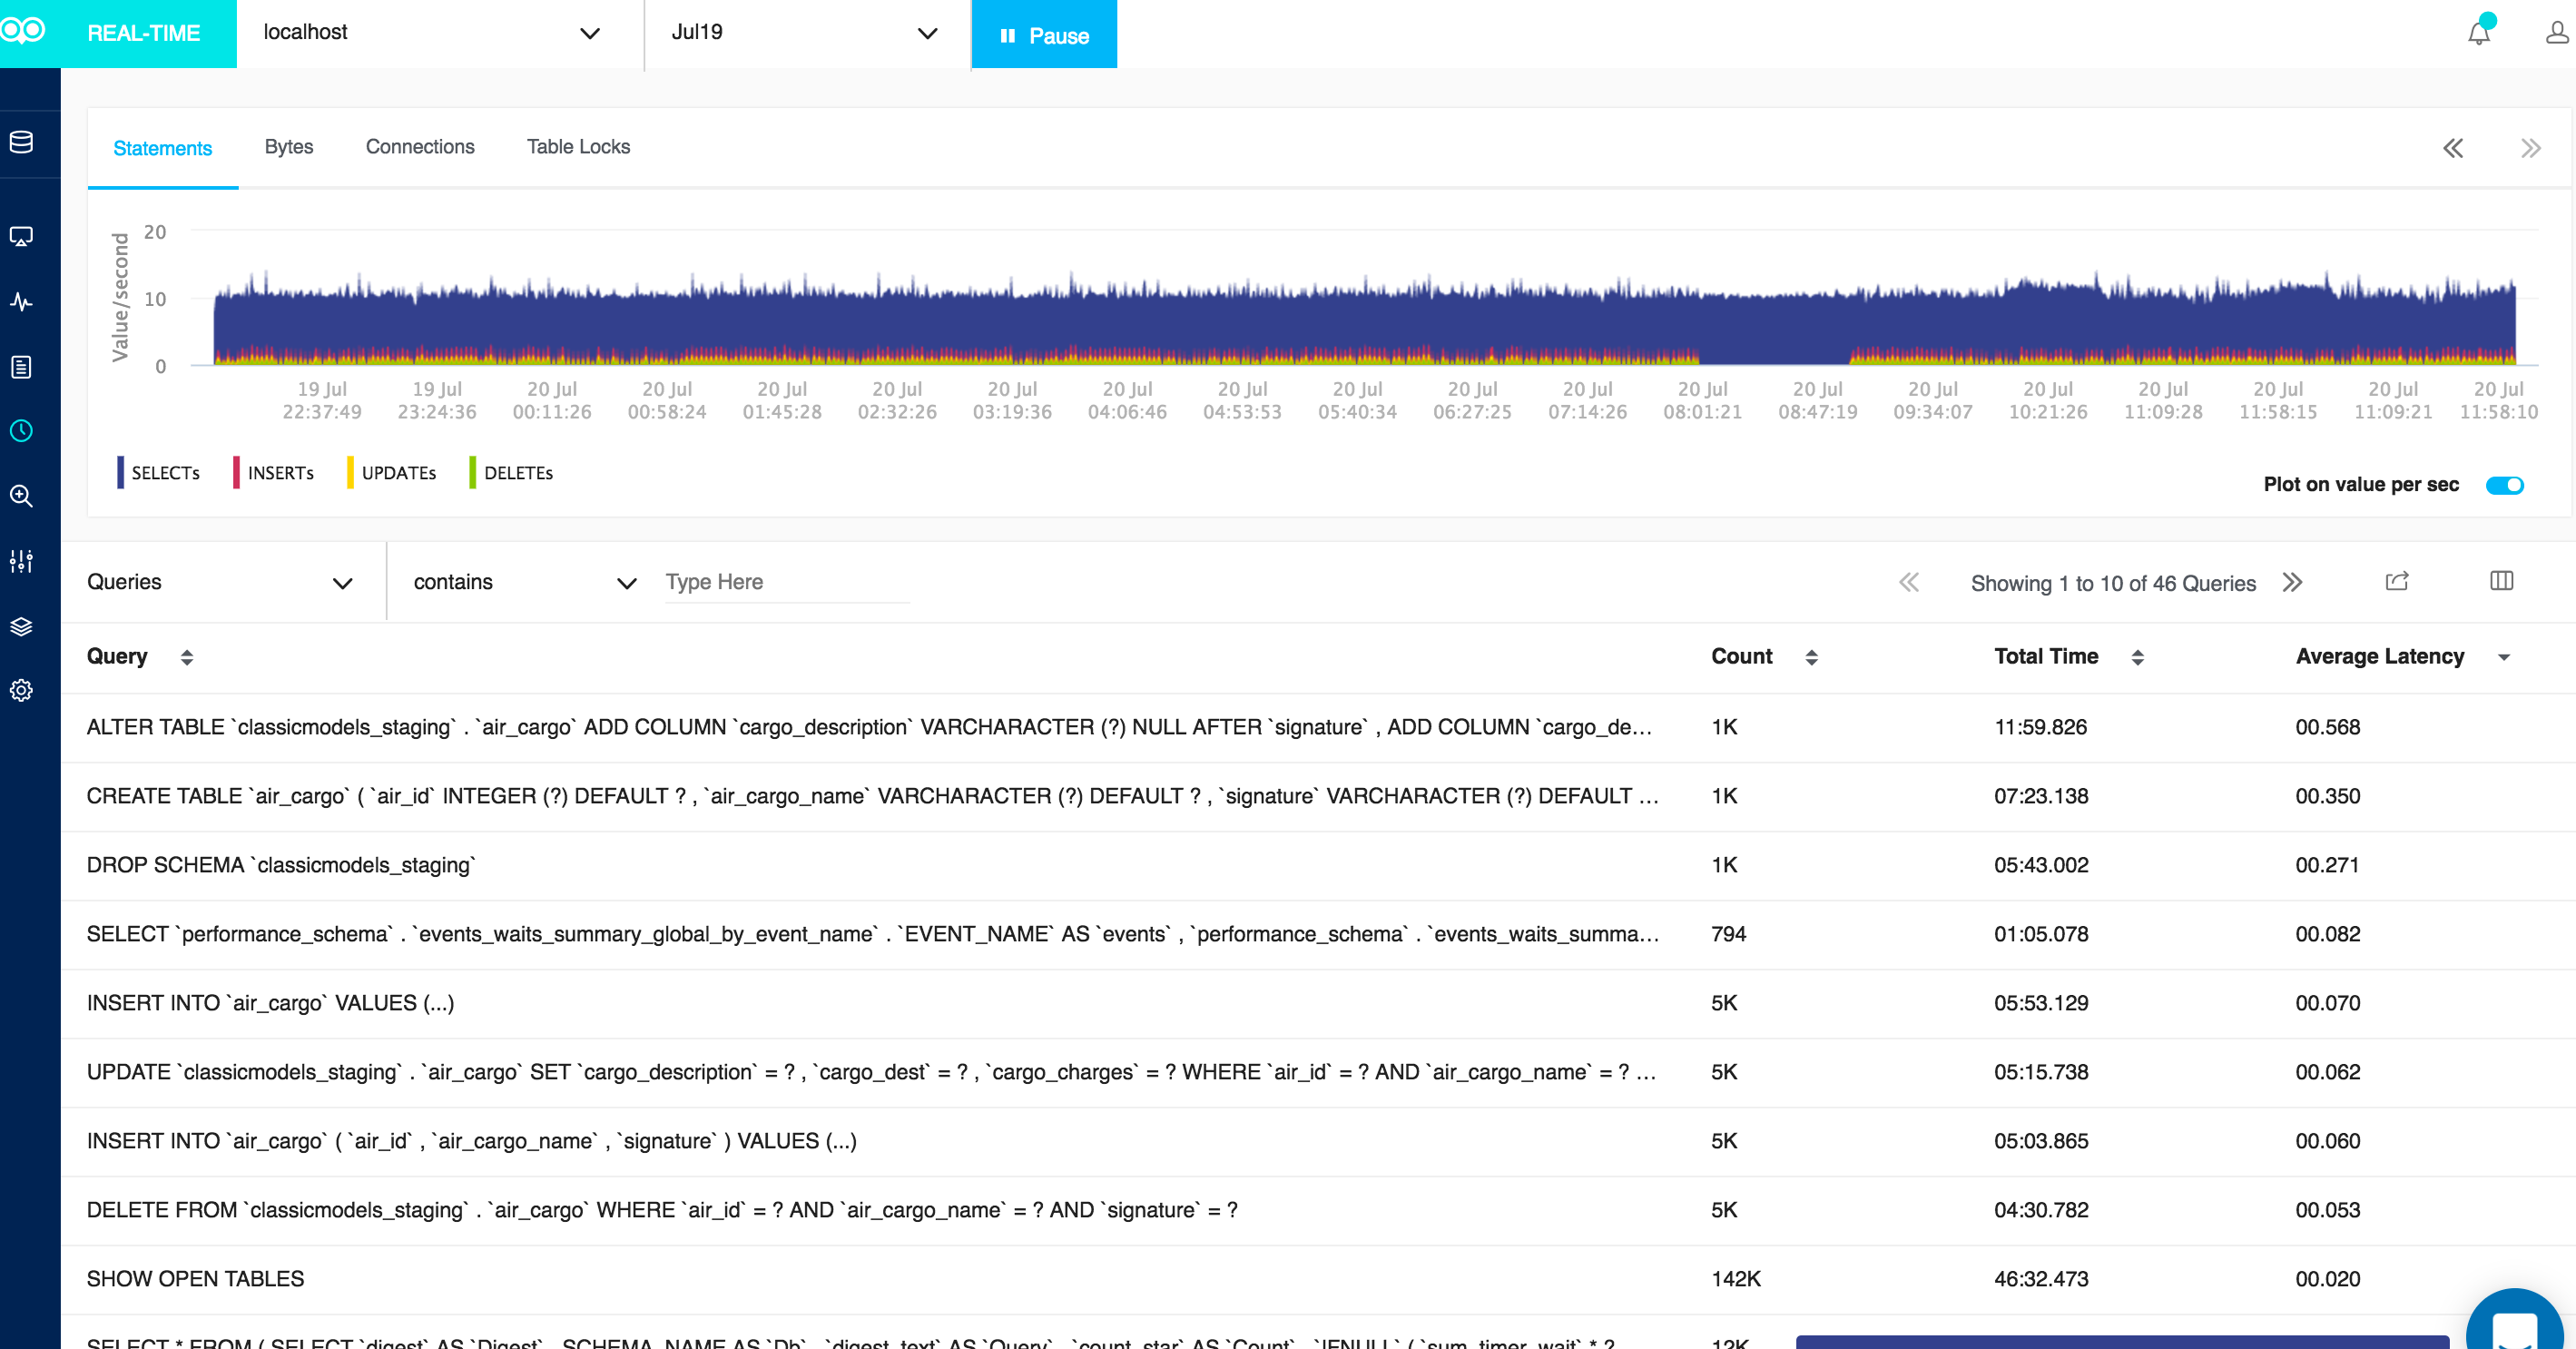Screen dimensions: 2576x1349
Task: Click the clock icon in sidebar
Action: (22, 431)
